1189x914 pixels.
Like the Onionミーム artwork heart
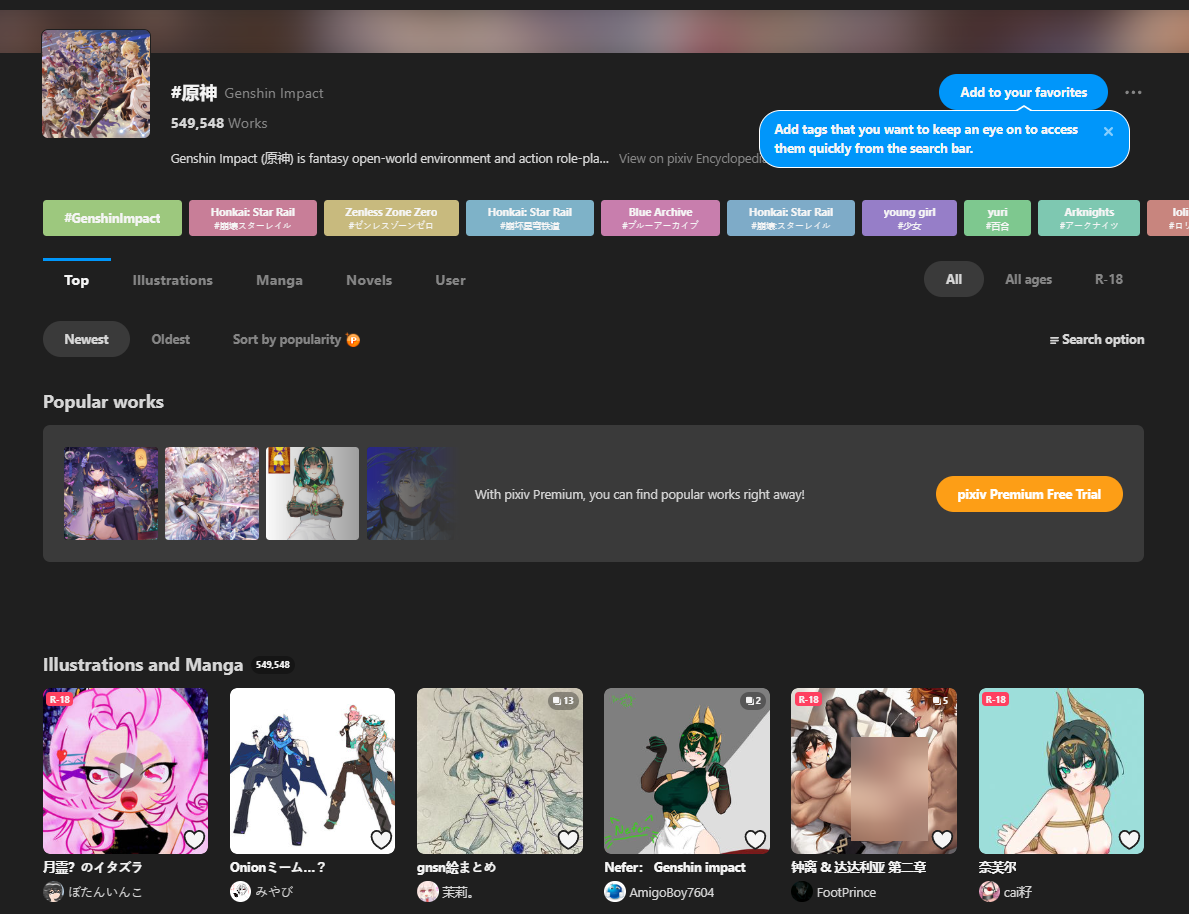[x=381, y=839]
